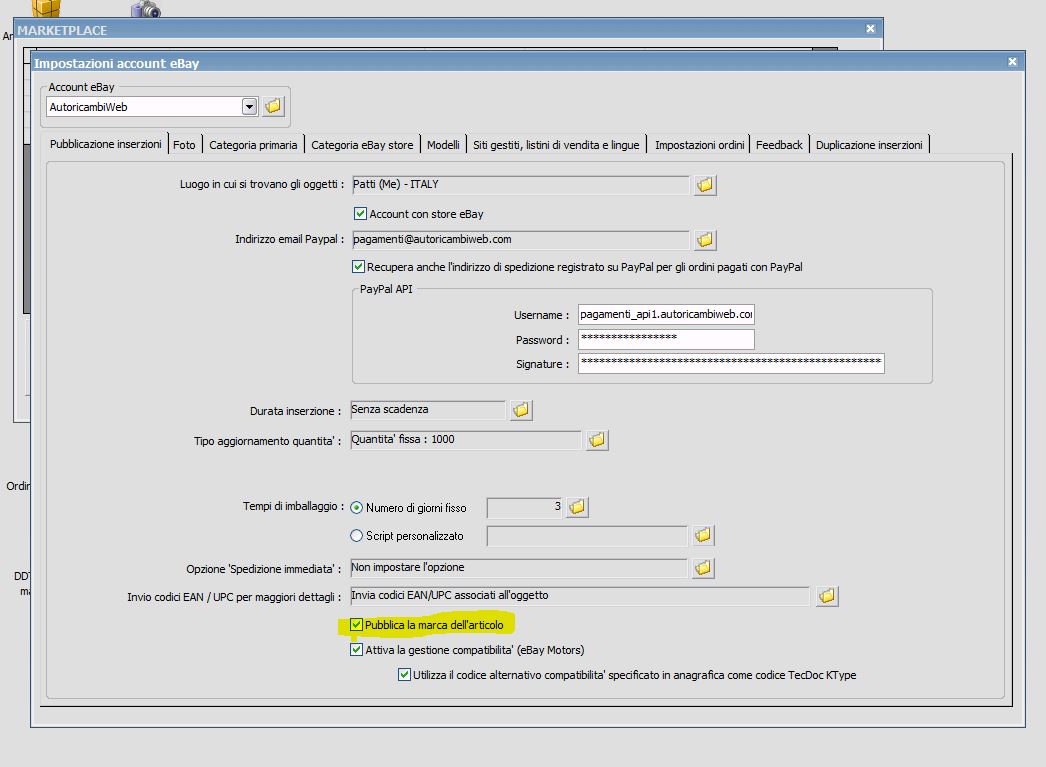1046x767 pixels.
Task: Click folder icon next to Indirizzo email Paypal
Action: (705, 239)
